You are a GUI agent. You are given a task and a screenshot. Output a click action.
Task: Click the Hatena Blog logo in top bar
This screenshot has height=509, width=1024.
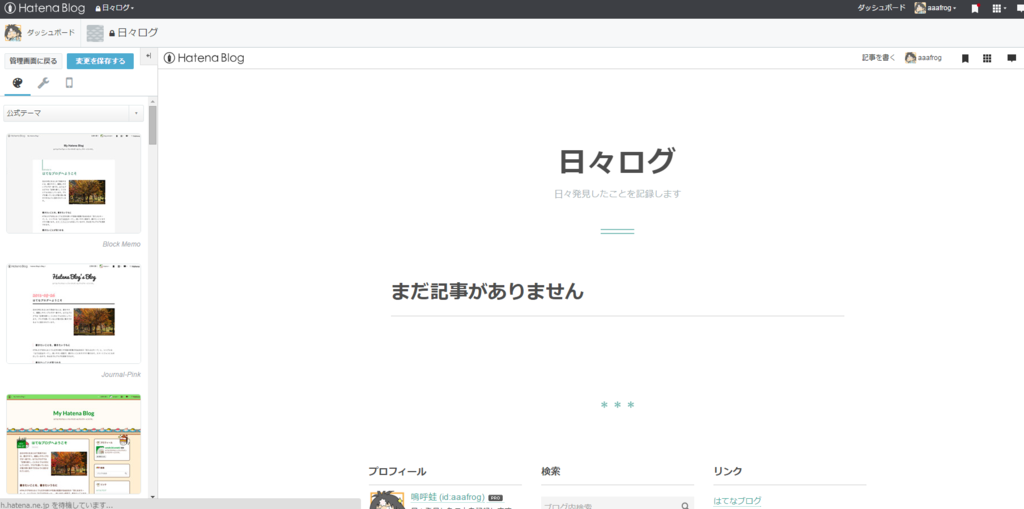pyautogui.click(x=44, y=8)
